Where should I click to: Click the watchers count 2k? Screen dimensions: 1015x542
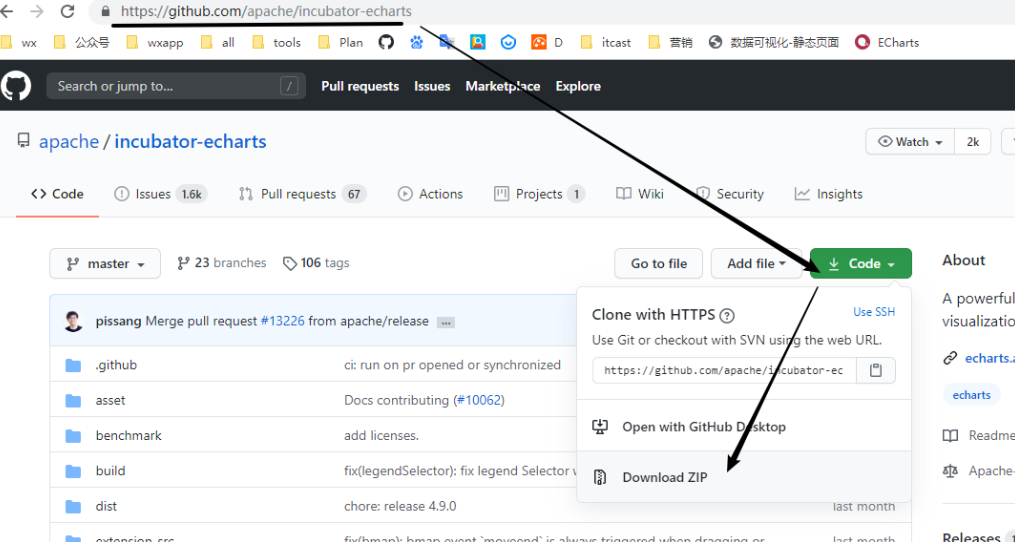[973, 142]
